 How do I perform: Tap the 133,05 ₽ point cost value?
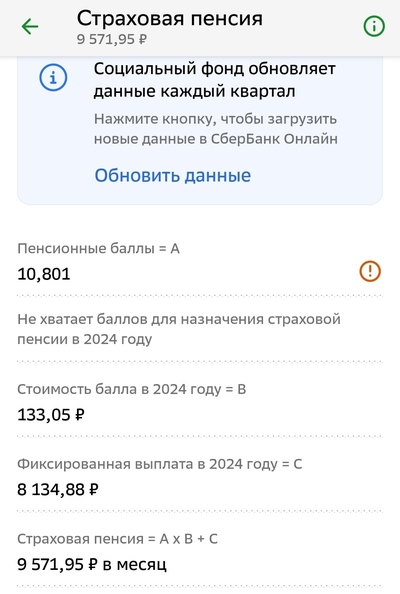pyautogui.click(x=51, y=414)
